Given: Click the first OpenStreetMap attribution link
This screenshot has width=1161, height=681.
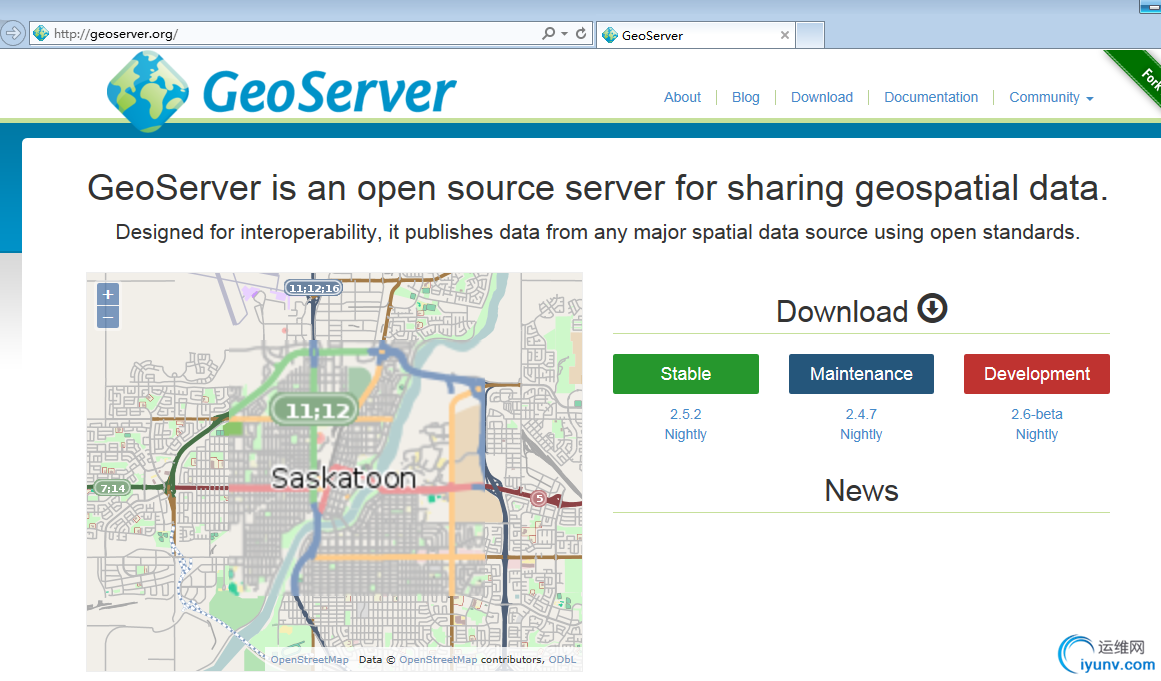Looking at the screenshot, I should [x=310, y=660].
